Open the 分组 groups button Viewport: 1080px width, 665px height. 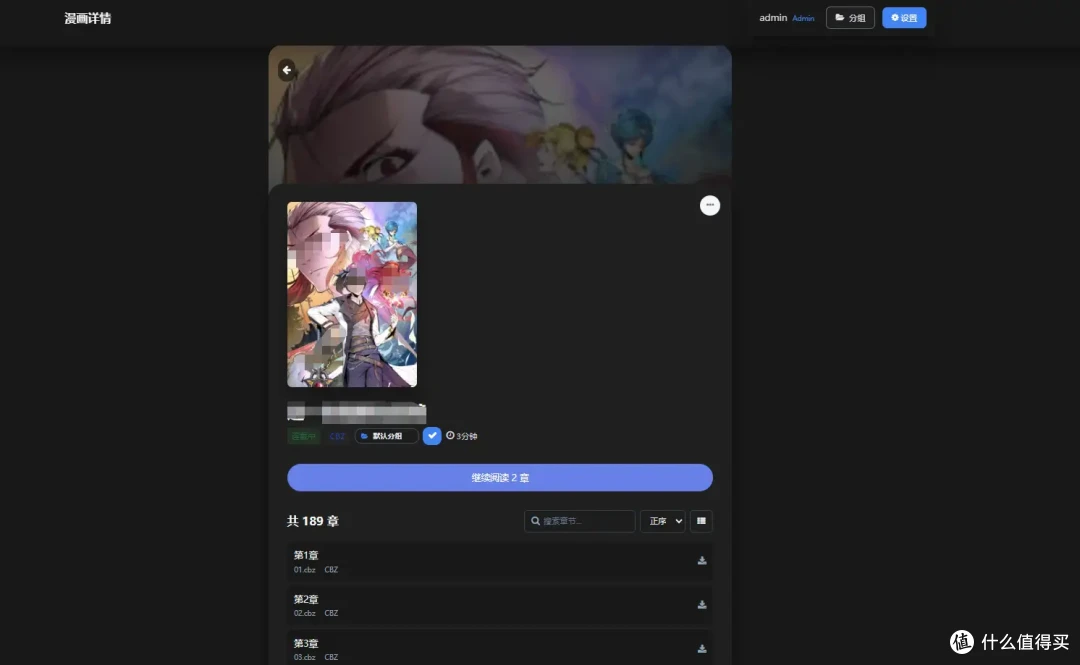[x=850, y=18]
